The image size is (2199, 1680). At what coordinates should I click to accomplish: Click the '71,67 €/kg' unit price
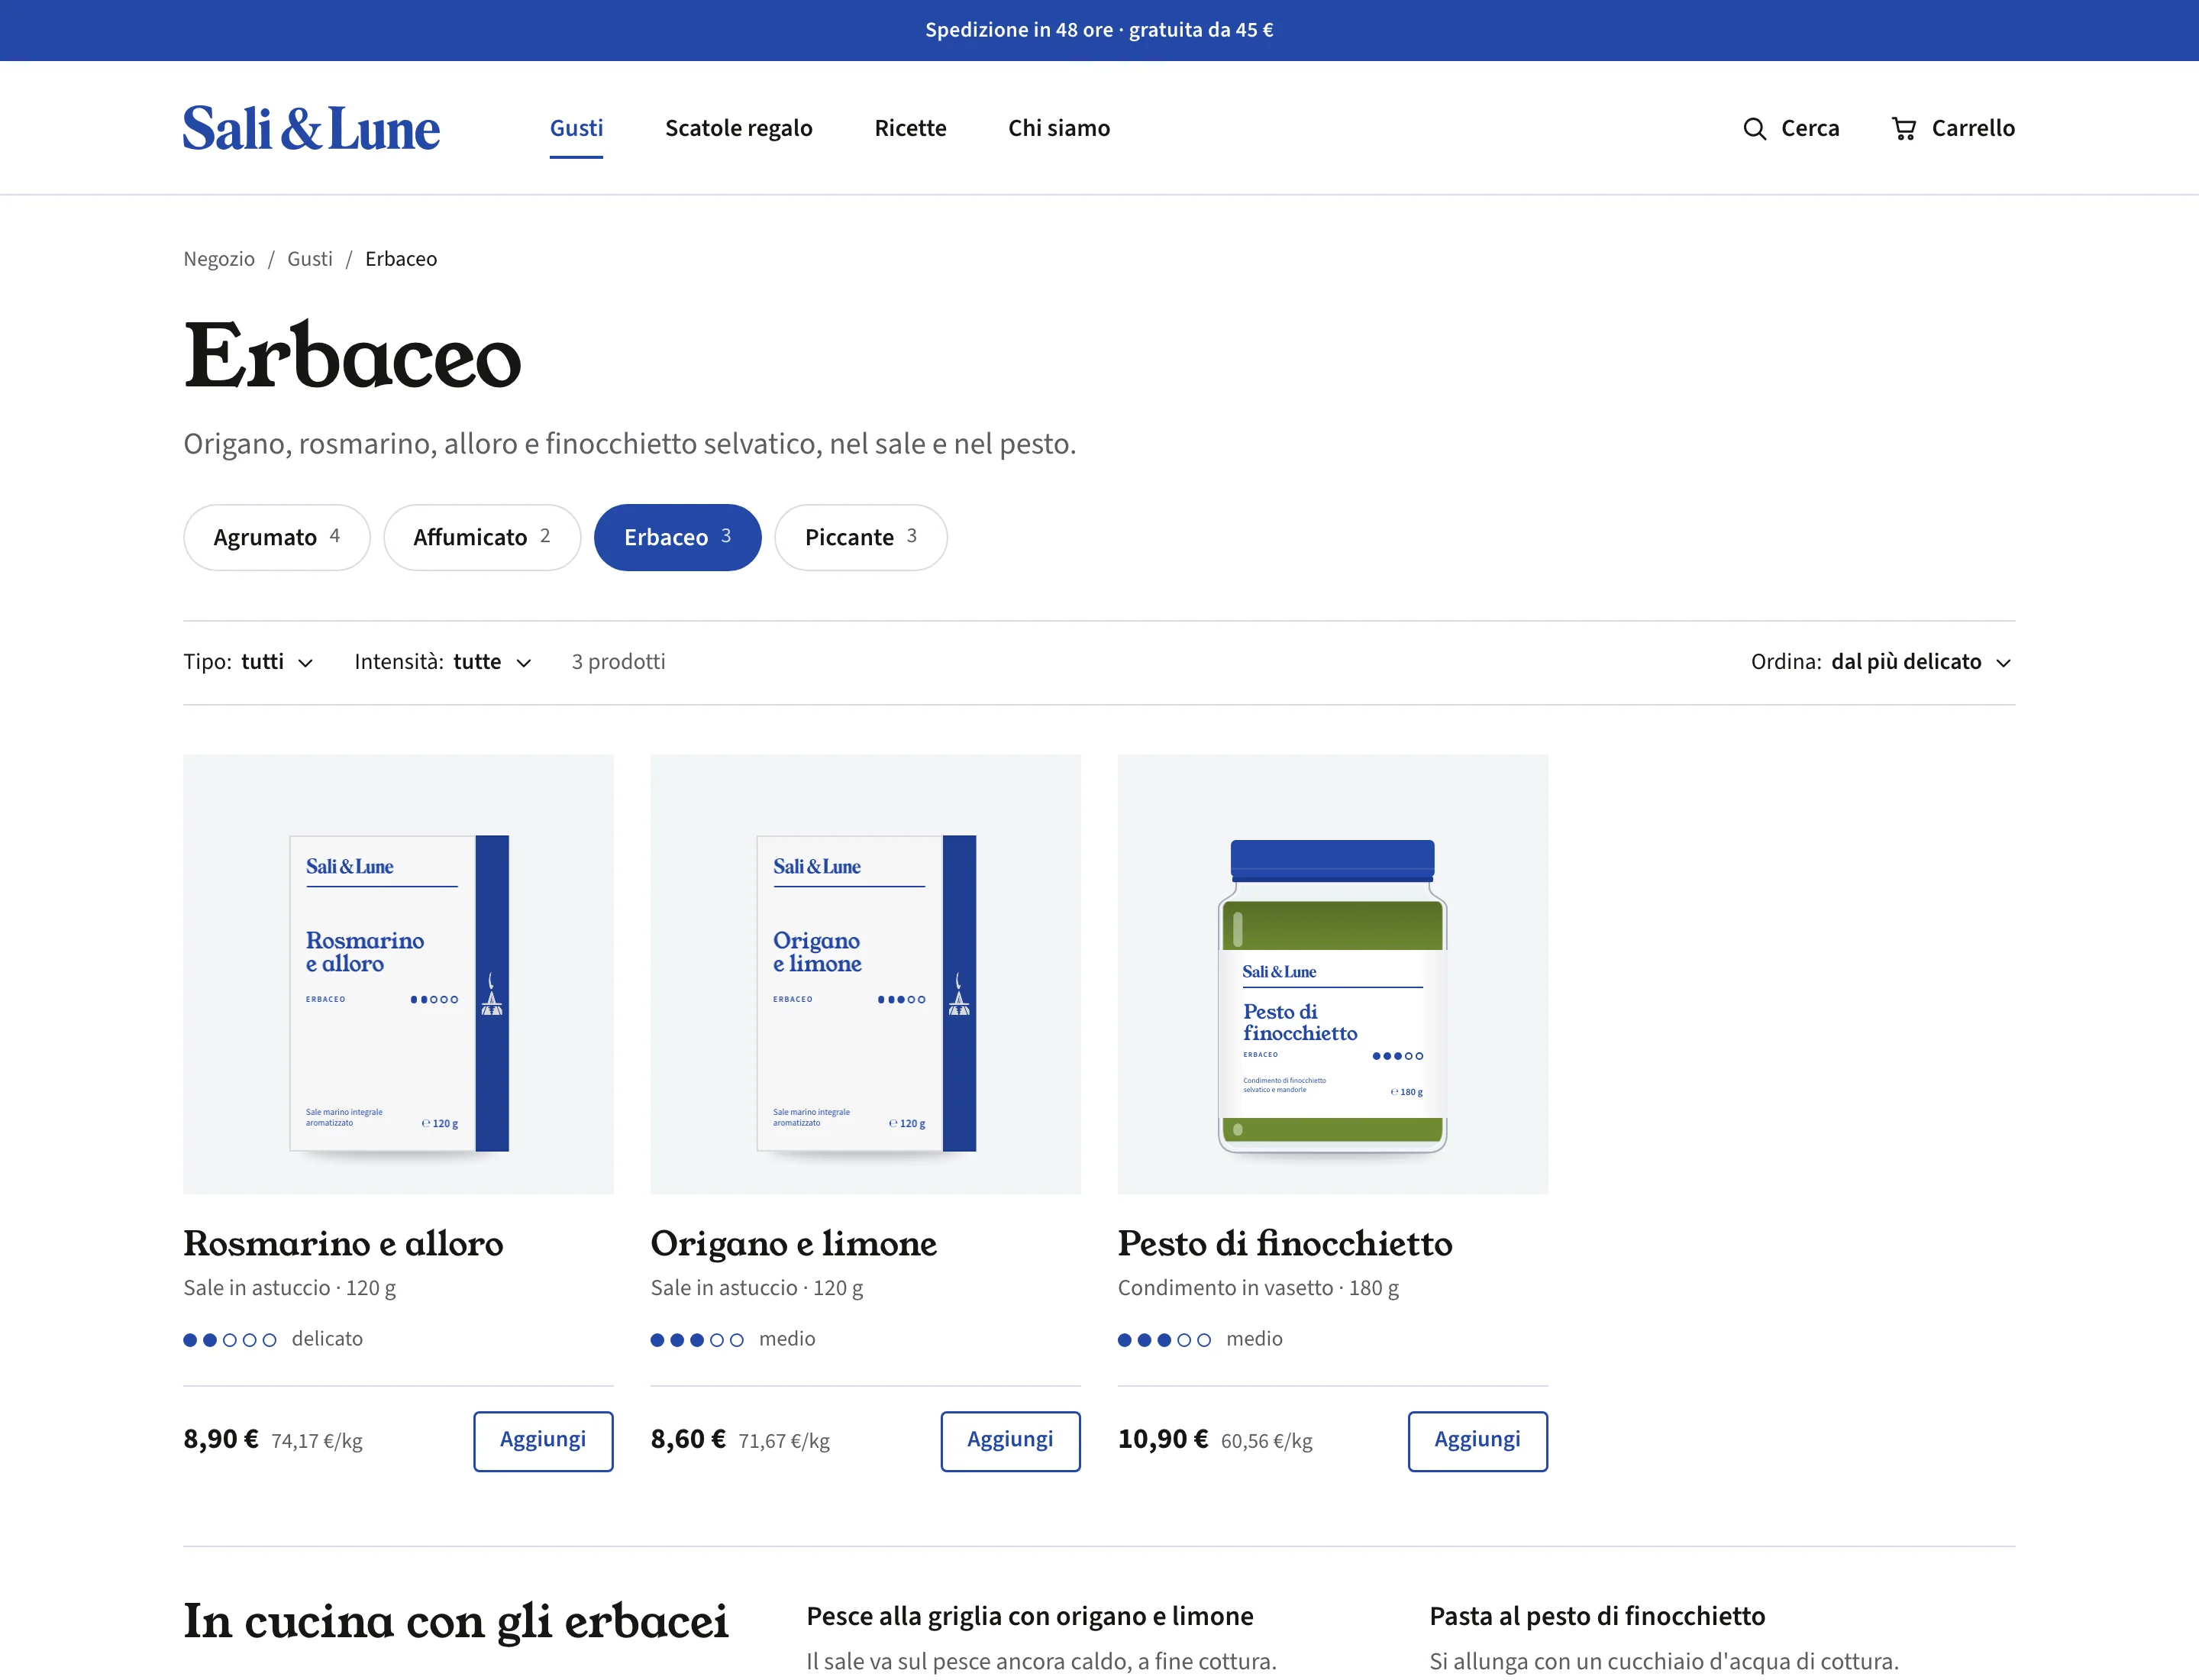click(784, 1441)
